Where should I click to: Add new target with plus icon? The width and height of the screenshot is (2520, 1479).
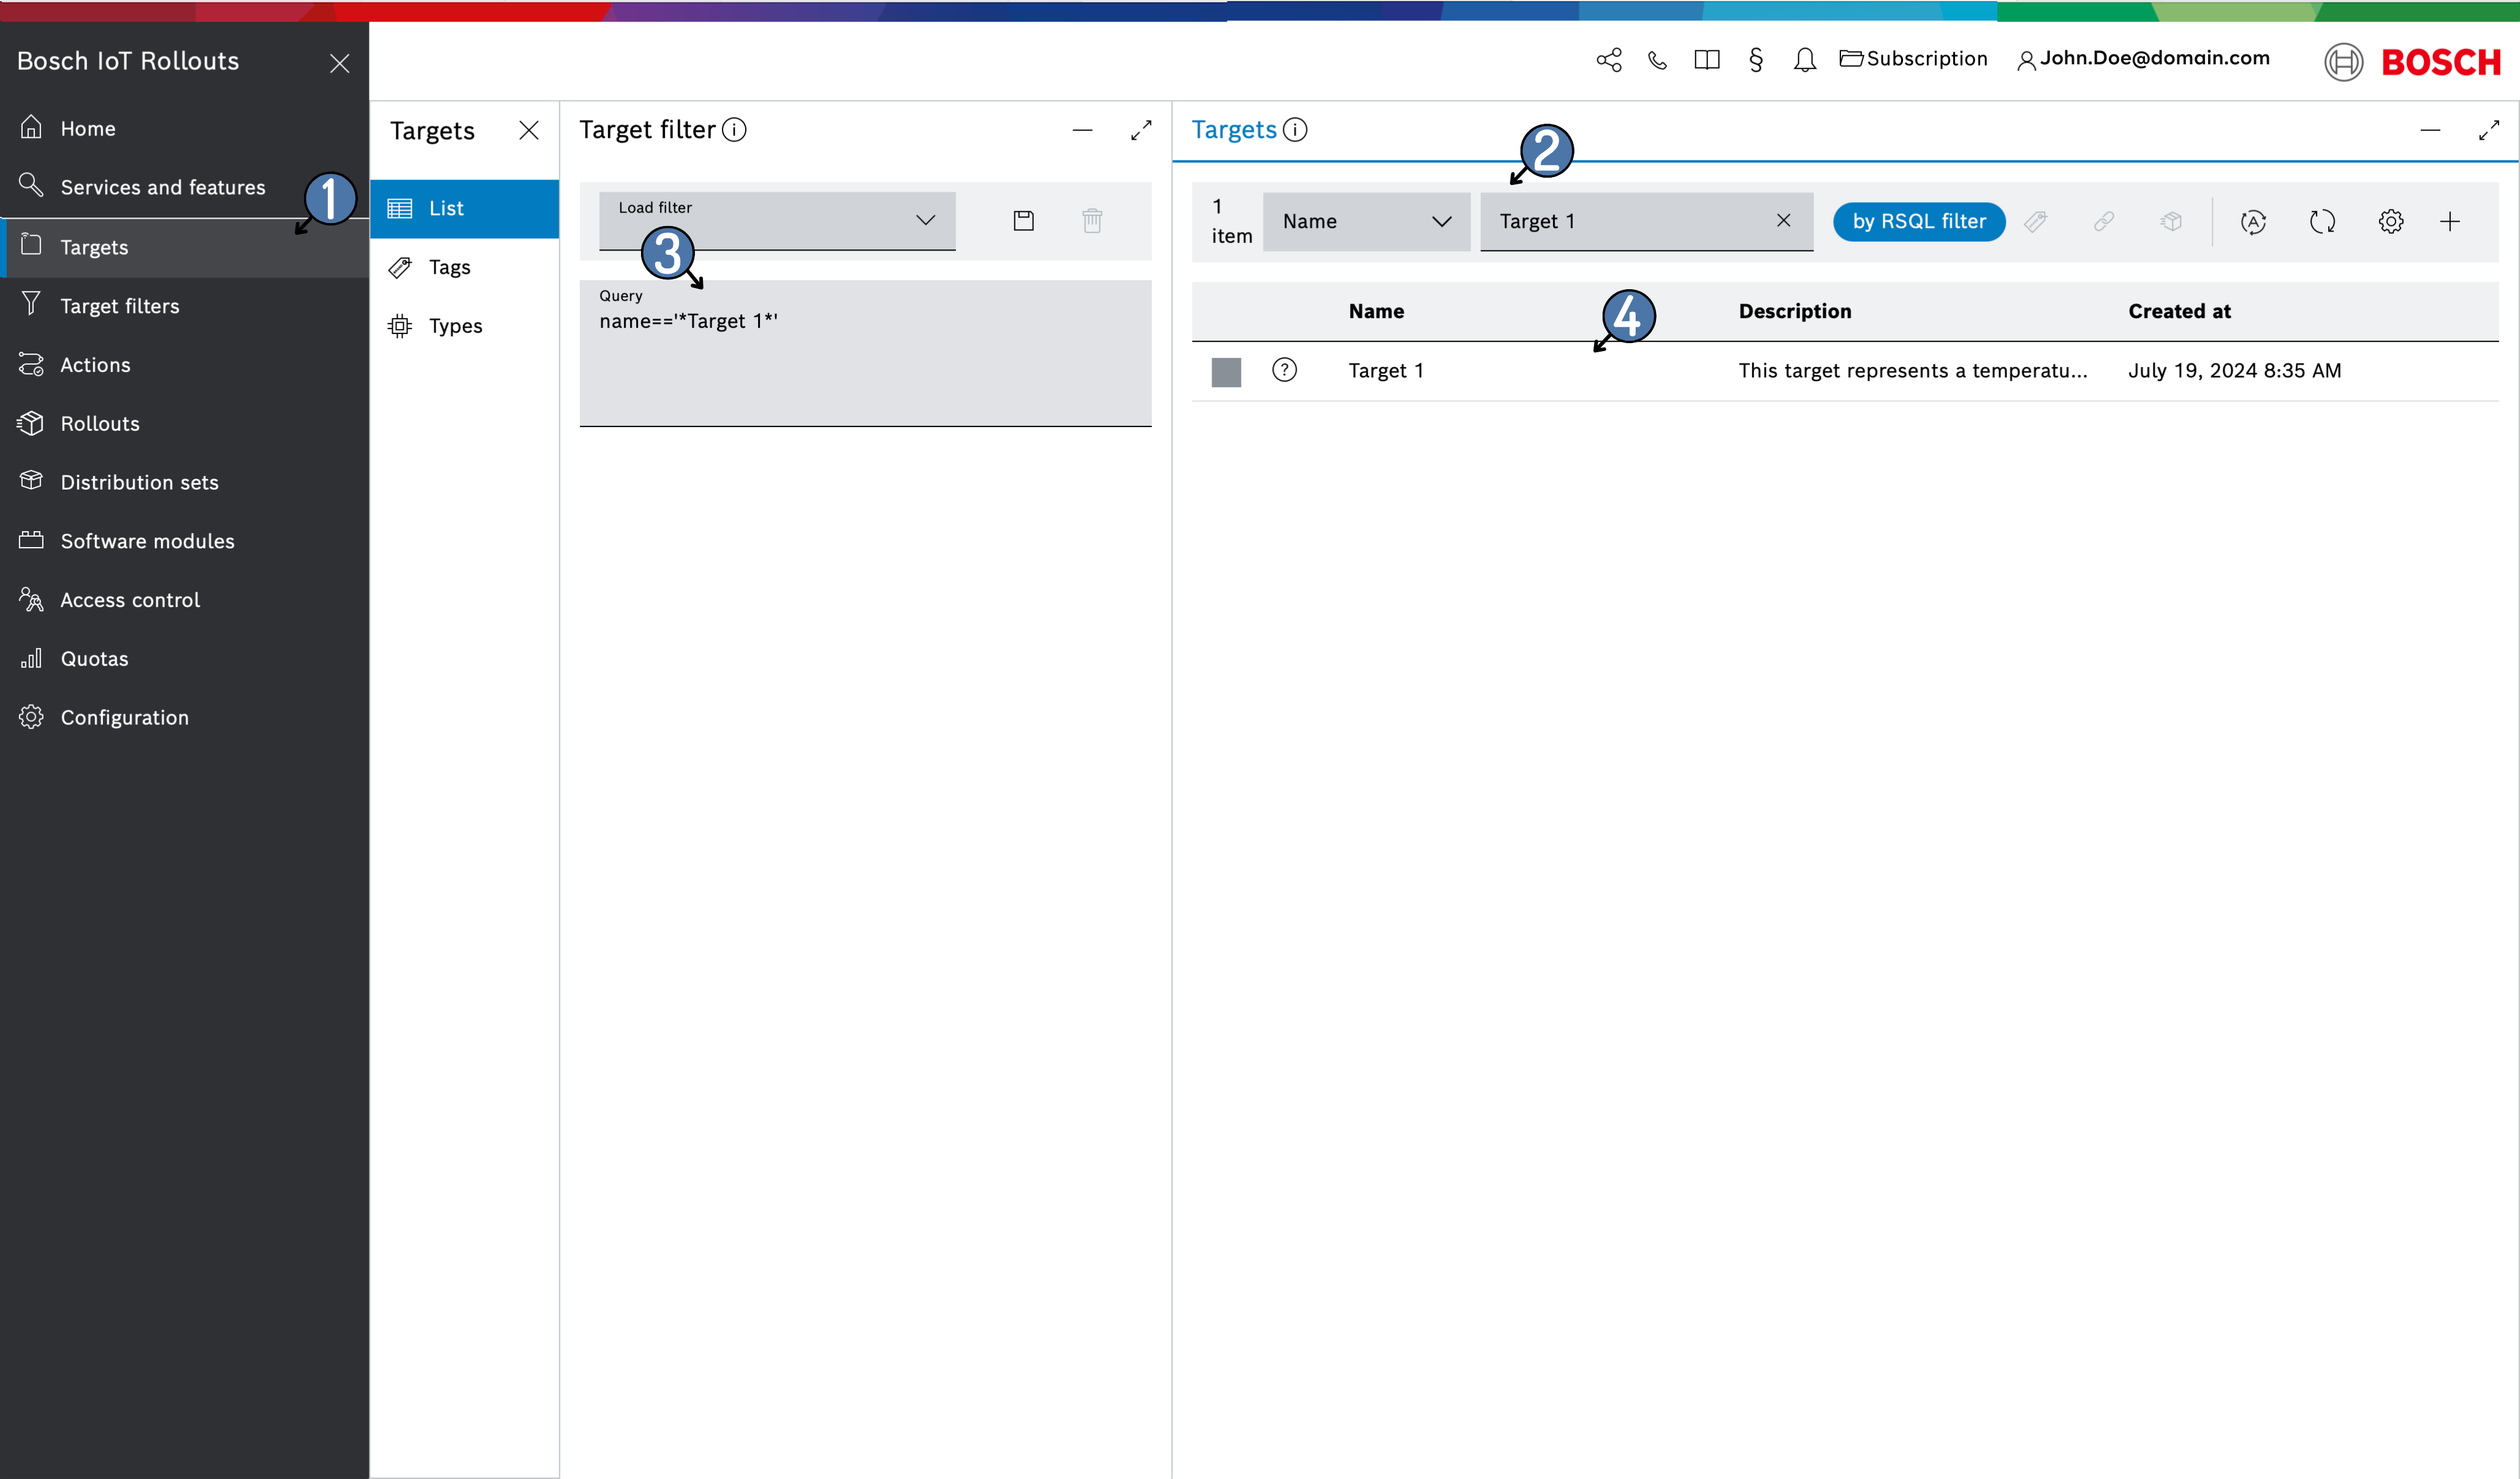tap(2449, 222)
